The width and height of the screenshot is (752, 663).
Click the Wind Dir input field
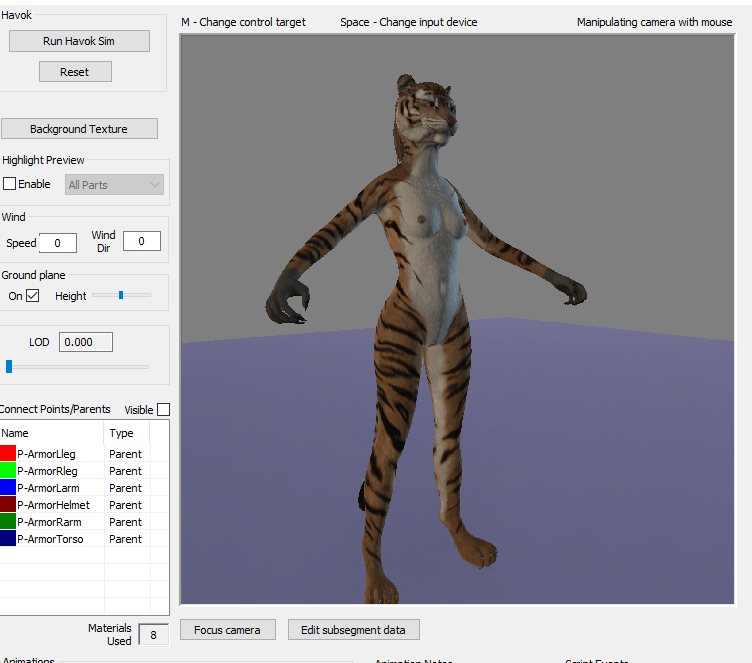click(x=141, y=241)
